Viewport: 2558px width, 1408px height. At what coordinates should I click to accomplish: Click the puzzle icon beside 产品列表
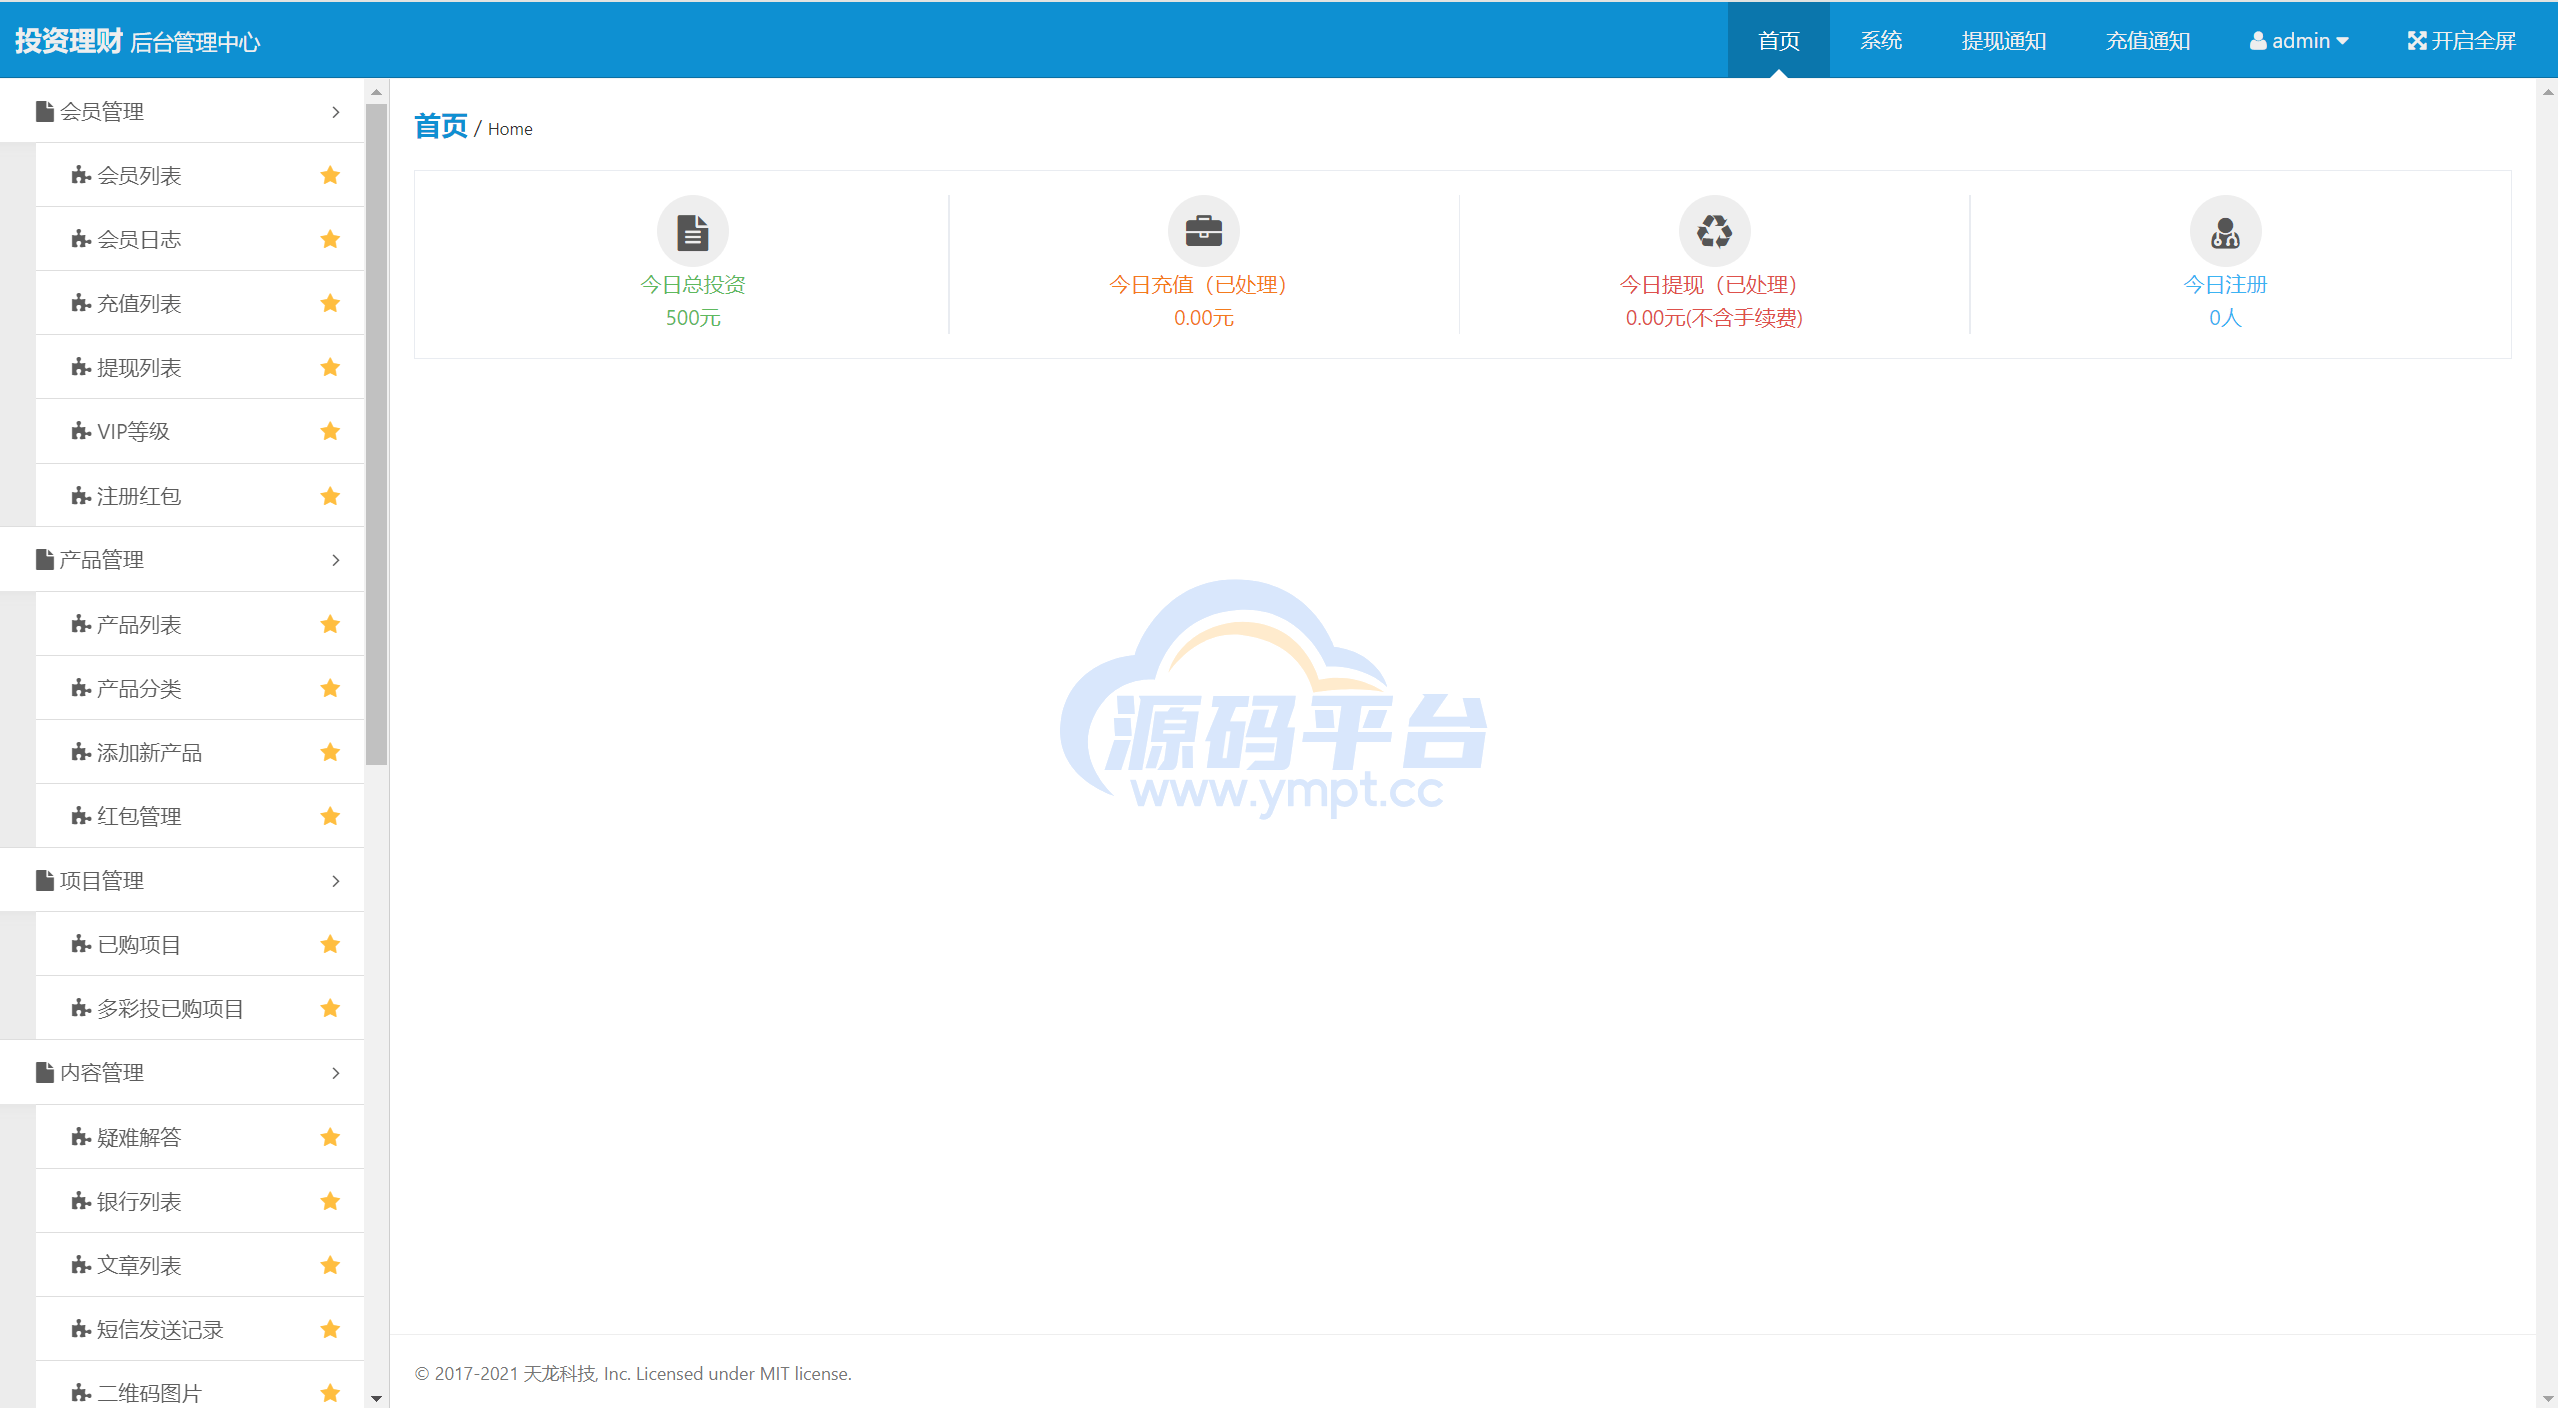click(x=81, y=624)
